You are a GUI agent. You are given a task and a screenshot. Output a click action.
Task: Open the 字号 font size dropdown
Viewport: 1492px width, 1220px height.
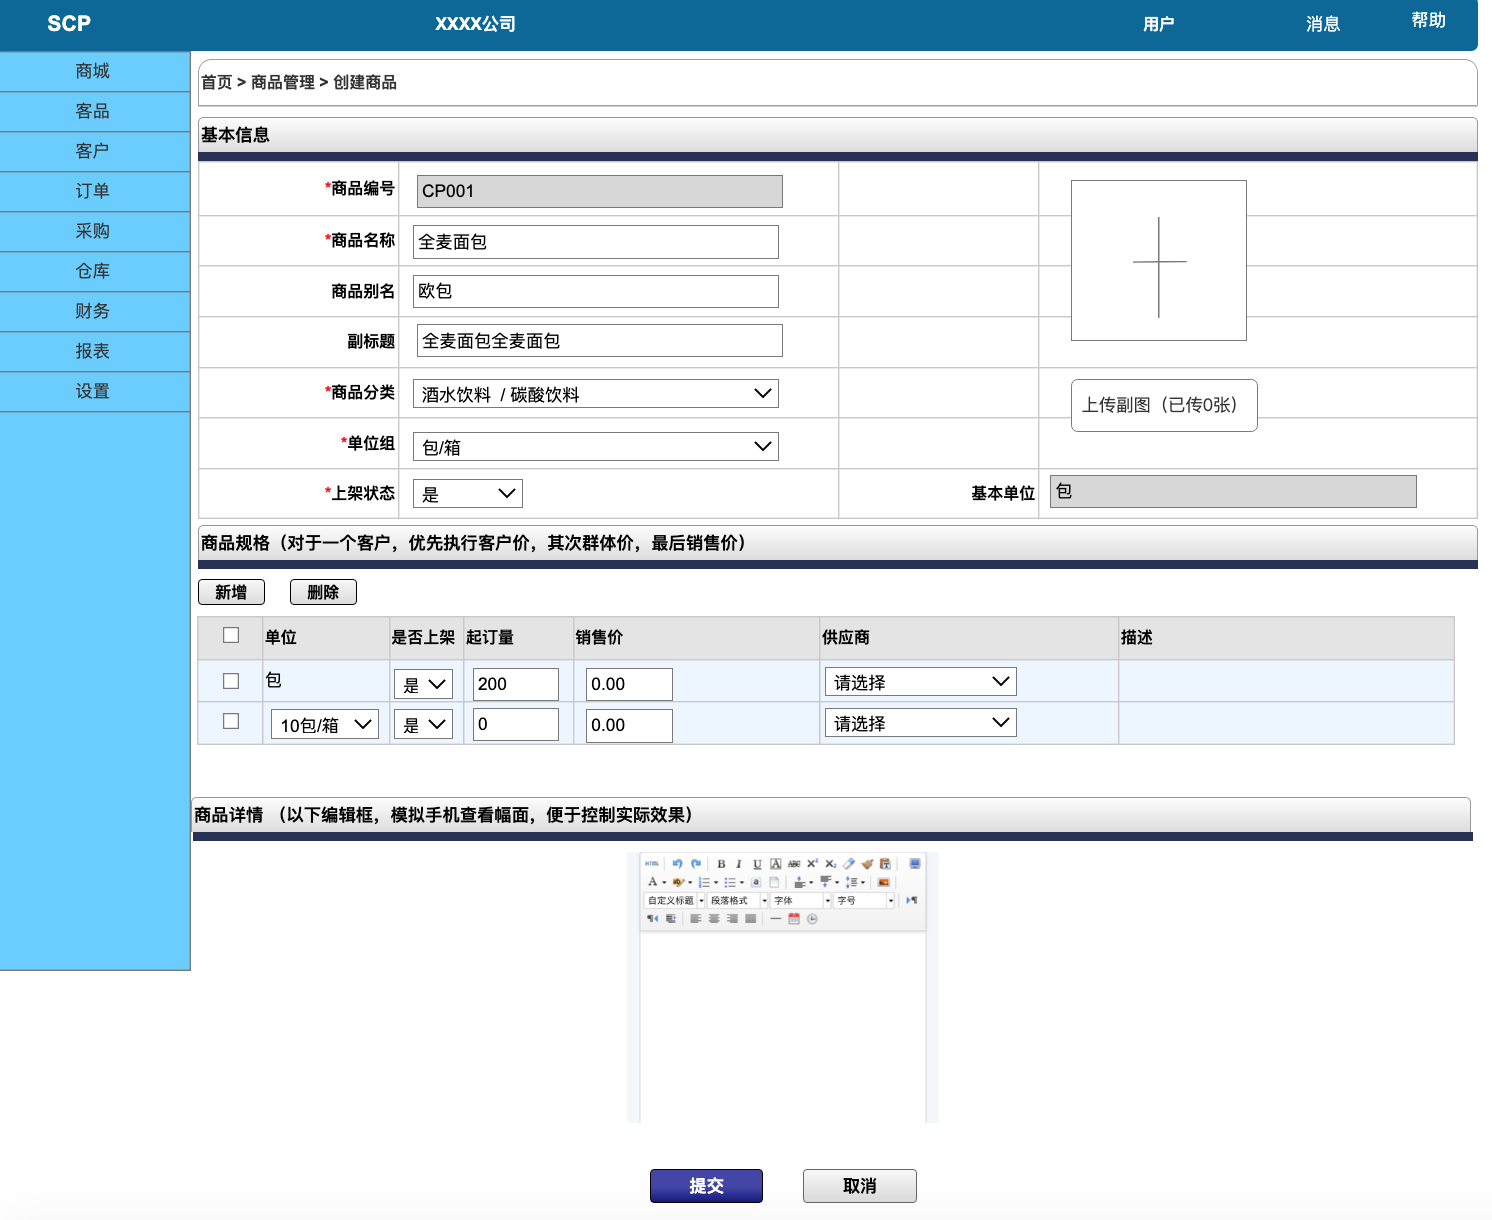(x=864, y=900)
